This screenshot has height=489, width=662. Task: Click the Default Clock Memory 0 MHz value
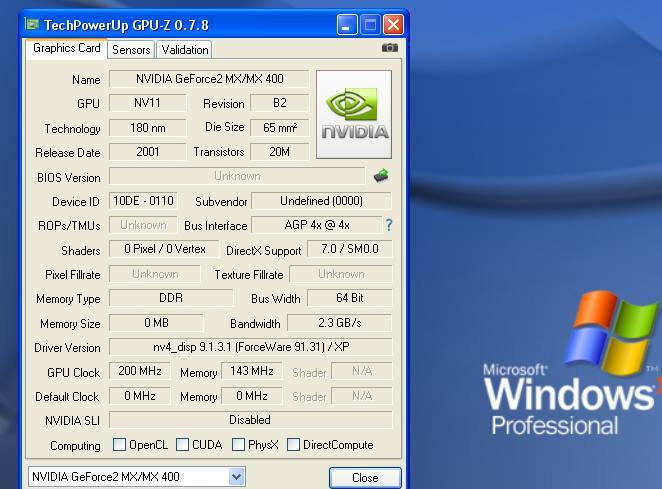point(252,396)
